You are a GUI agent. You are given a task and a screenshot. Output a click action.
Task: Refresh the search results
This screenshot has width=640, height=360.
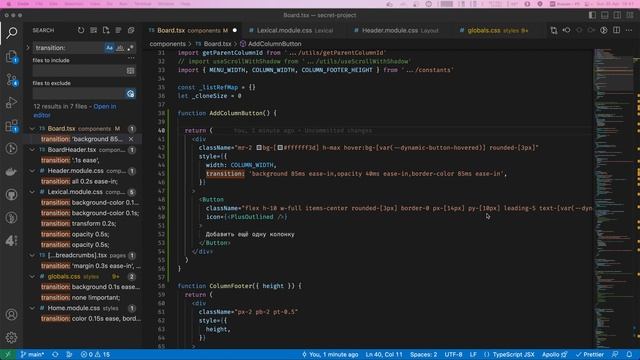pyautogui.click(x=81, y=30)
